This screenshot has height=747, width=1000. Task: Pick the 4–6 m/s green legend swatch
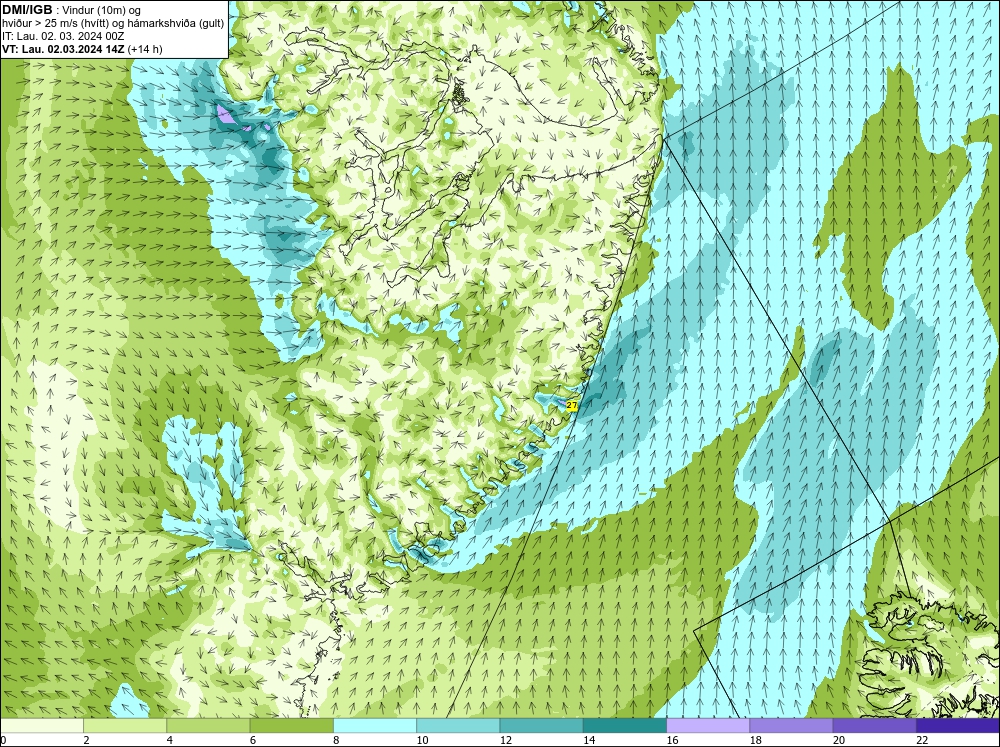pyautogui.click(x=208, y=726)
